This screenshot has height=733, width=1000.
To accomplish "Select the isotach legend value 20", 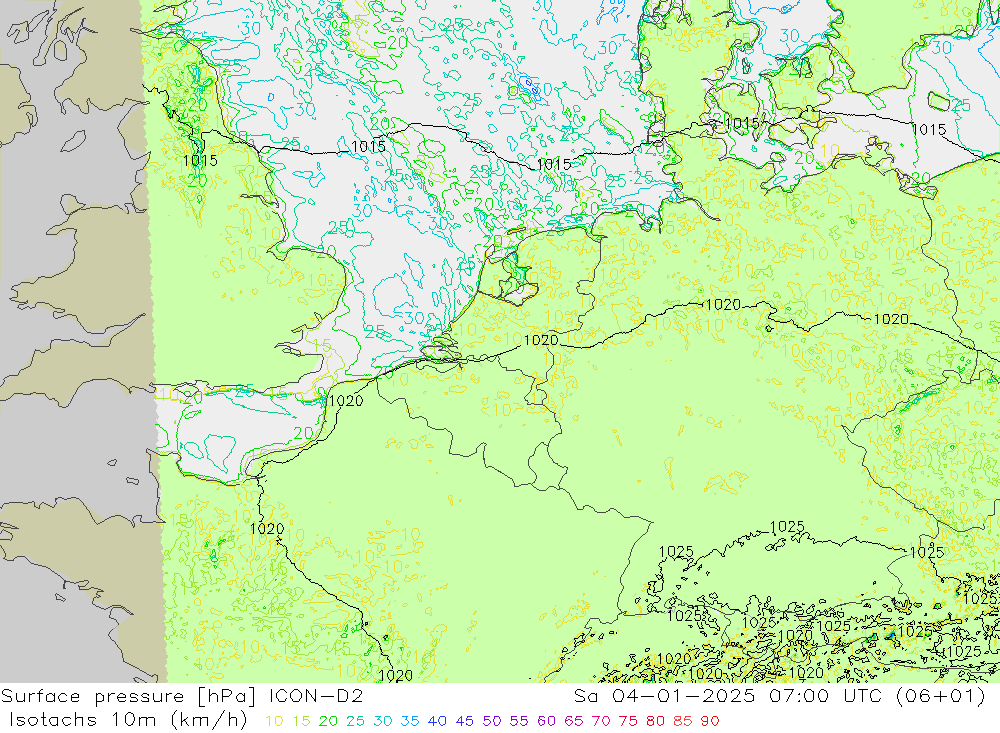I will [x=328, y=722].
